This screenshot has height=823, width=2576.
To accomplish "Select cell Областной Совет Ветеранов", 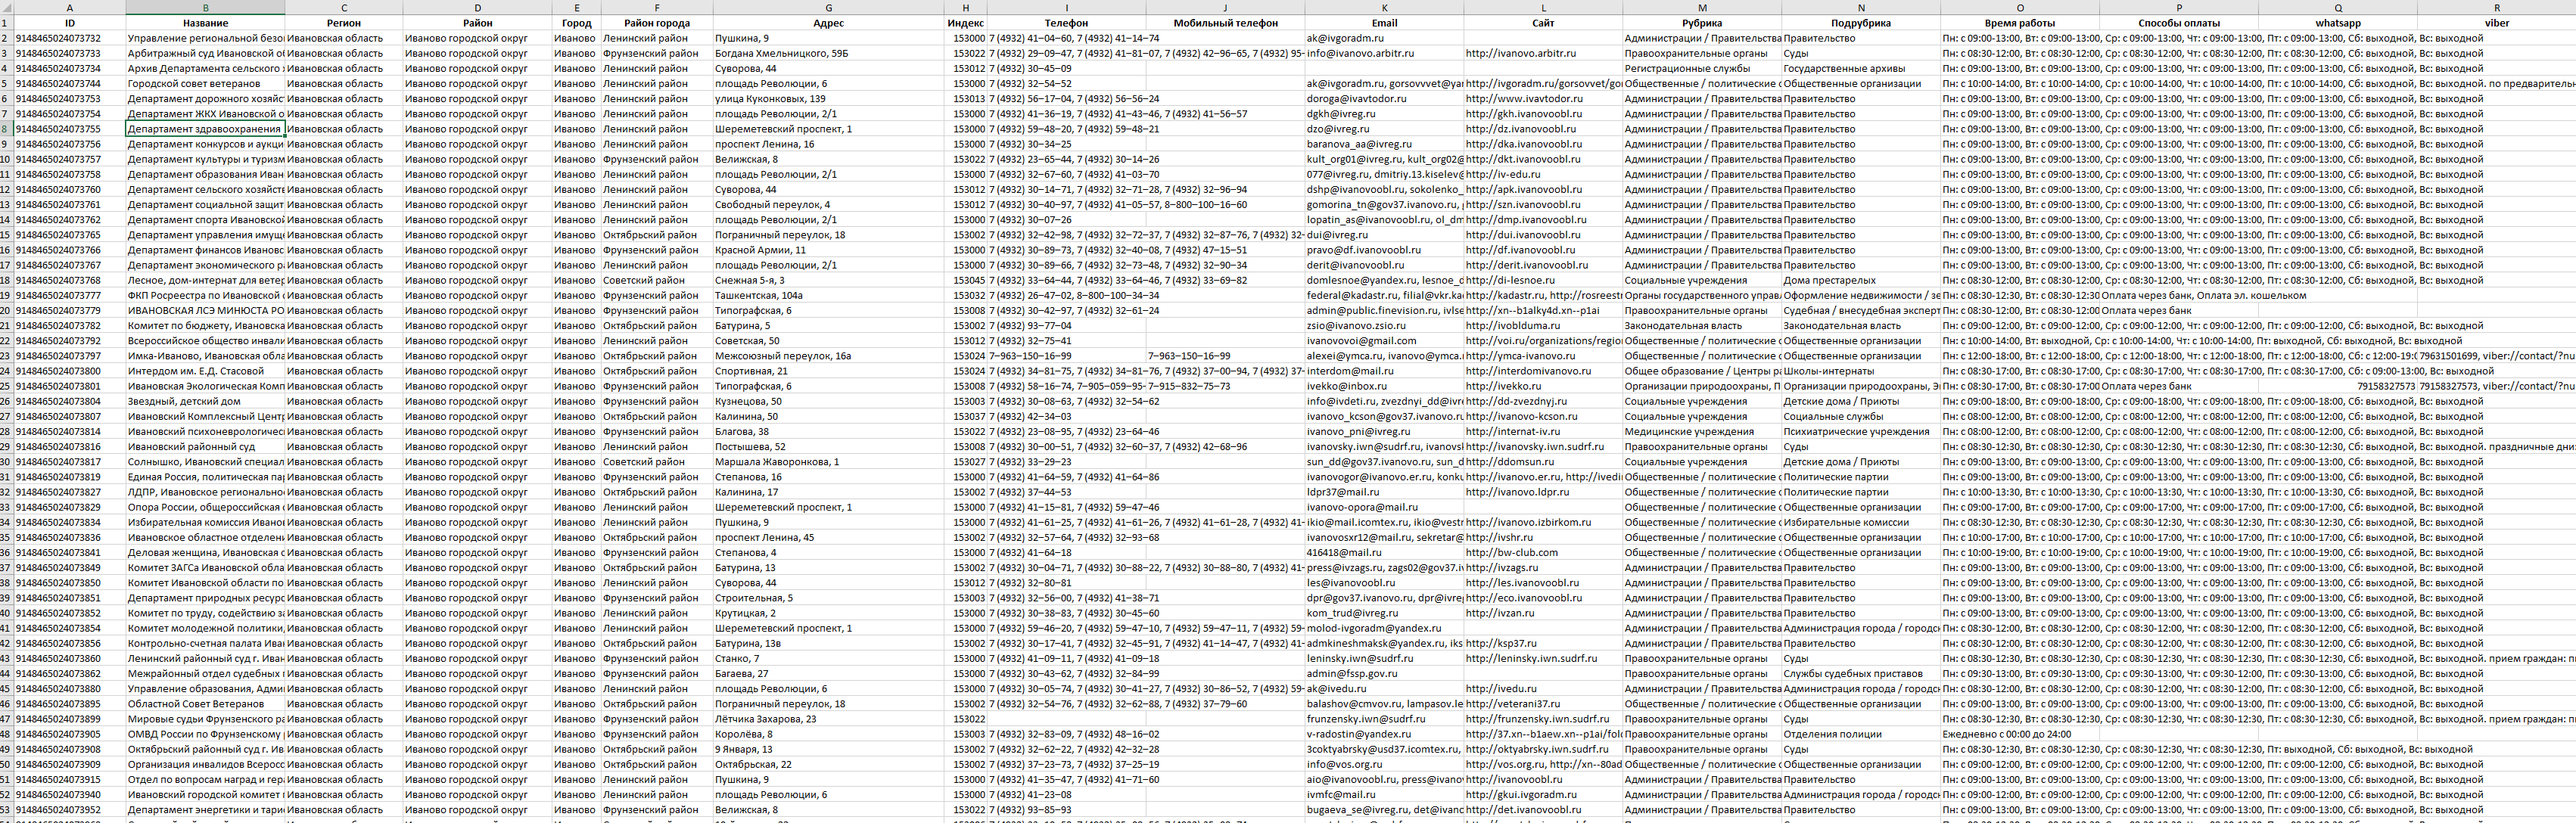I will 205,704.
